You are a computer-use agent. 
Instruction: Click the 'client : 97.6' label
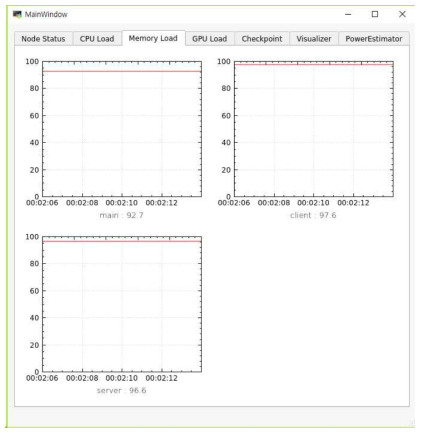point(313,215)
